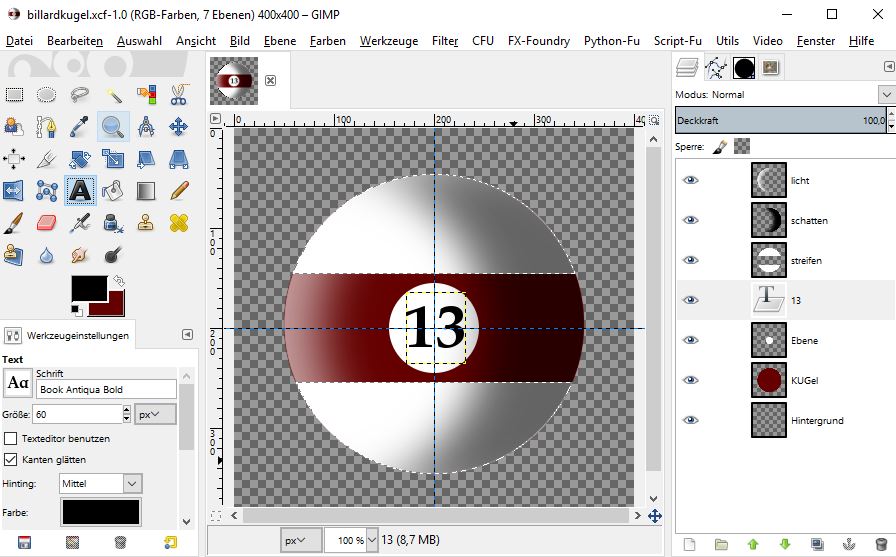Image resolution: width=896 pixels, height=557 pixels.
Task: Pick the Eraser tool
Action: 47,222
